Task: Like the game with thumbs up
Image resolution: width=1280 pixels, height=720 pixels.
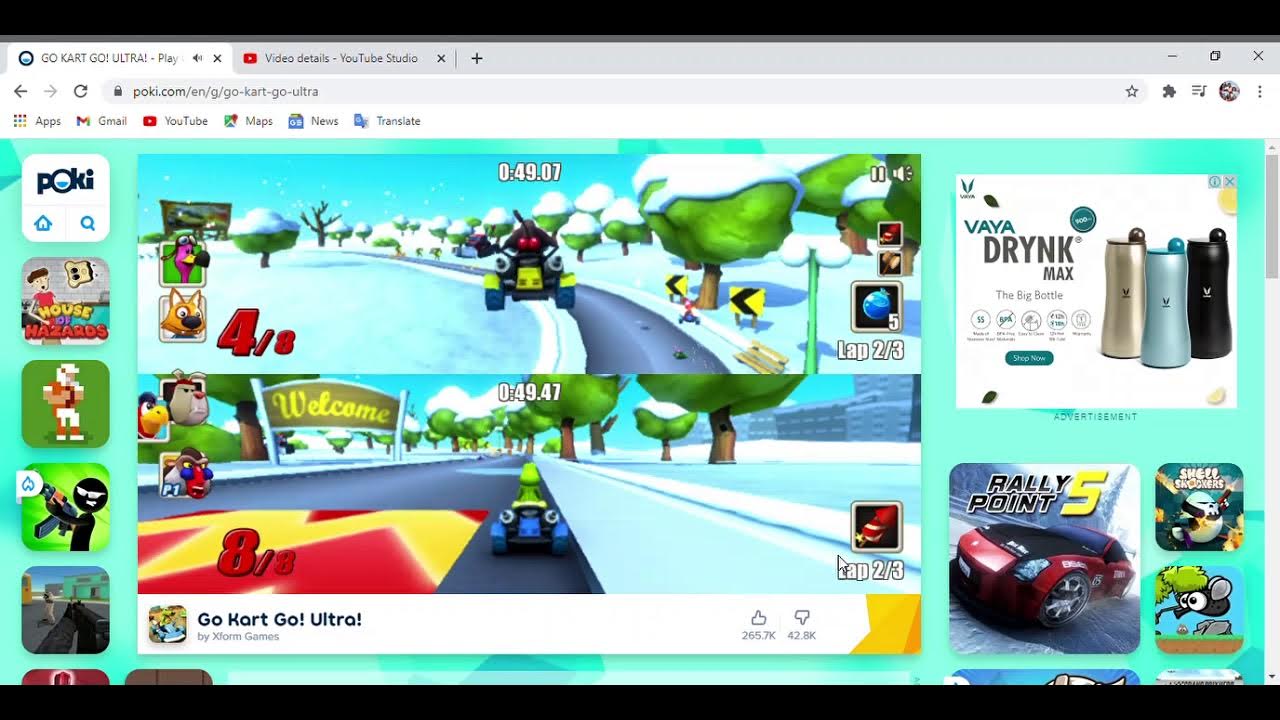Action: 758,618
